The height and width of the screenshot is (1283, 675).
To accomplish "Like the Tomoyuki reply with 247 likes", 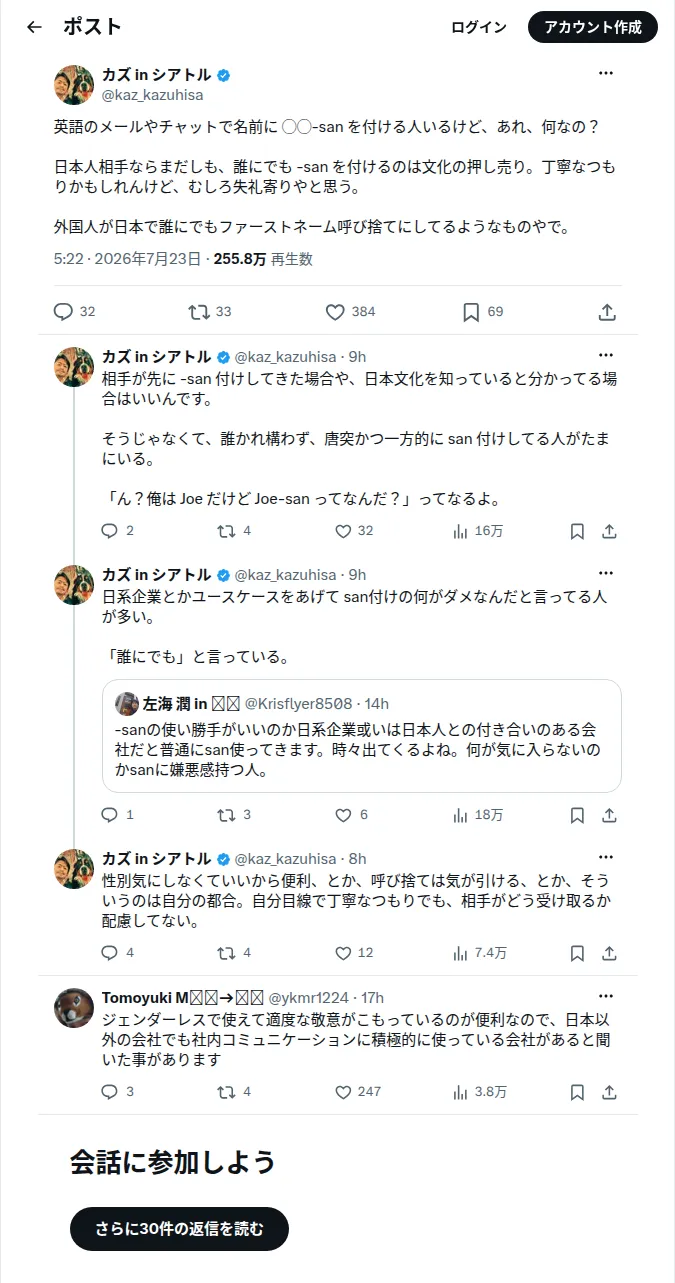I will 357,1092.
